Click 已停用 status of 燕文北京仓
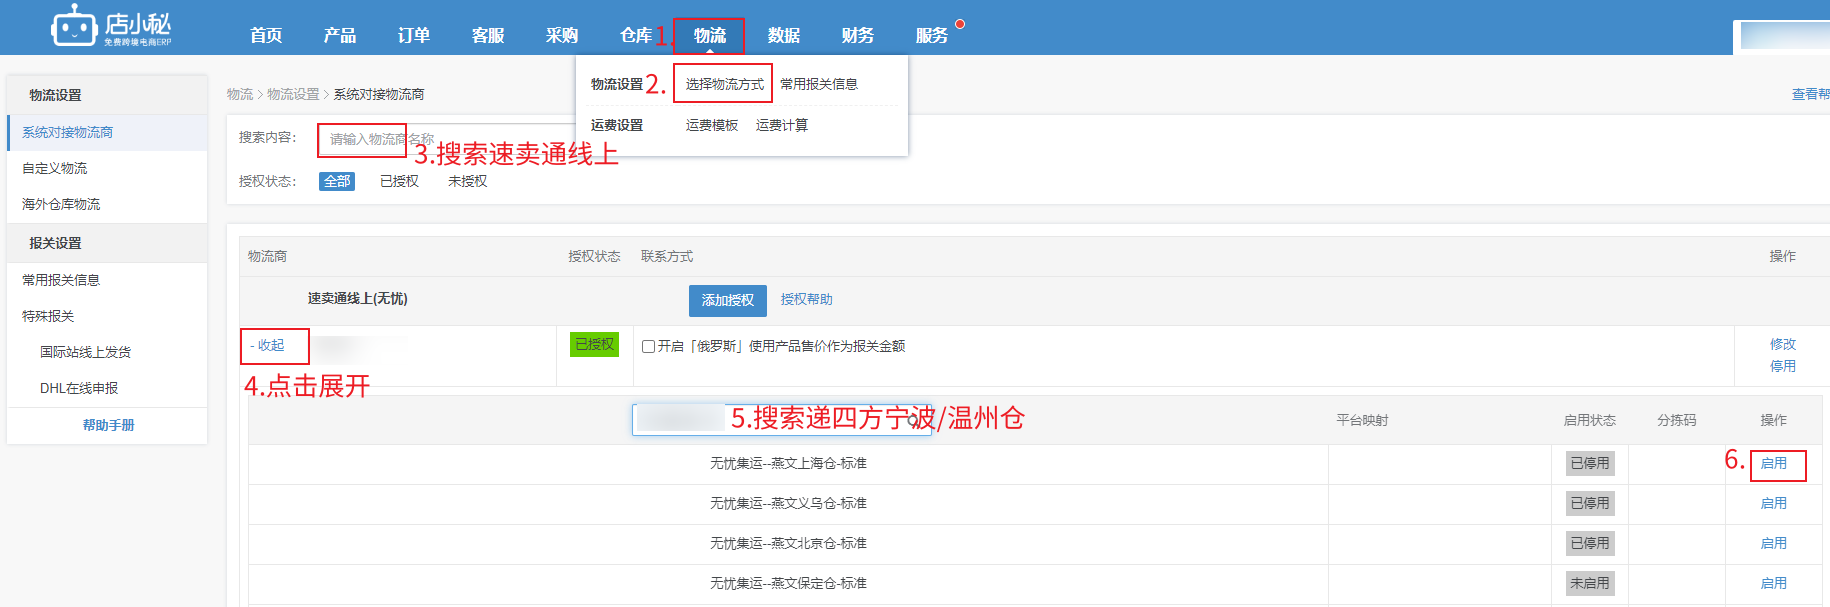1830x607 pixels. [x=1590, y=543]
